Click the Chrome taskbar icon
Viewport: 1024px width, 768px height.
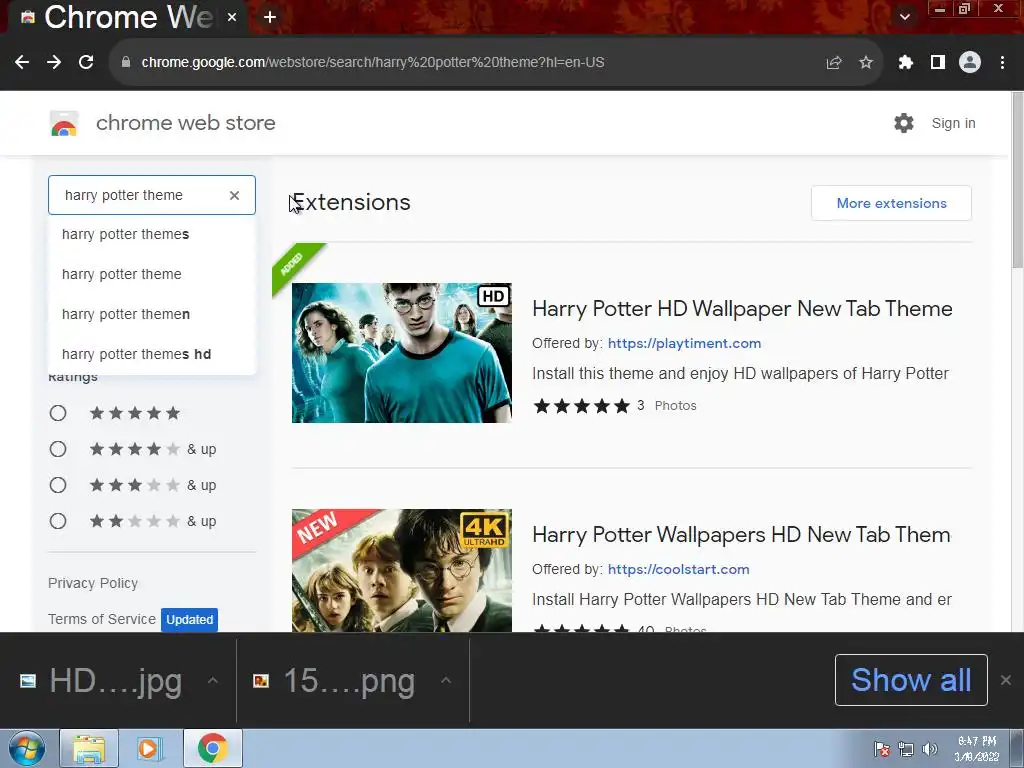[x=212, y=748]
